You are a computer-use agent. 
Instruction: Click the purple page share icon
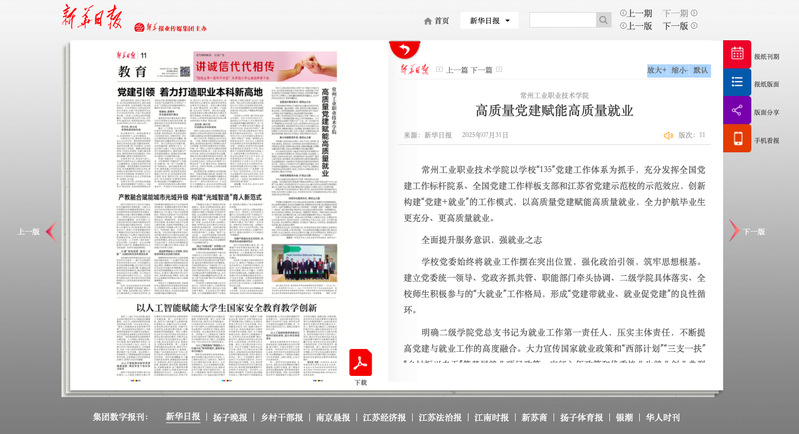tap(737, 111)
